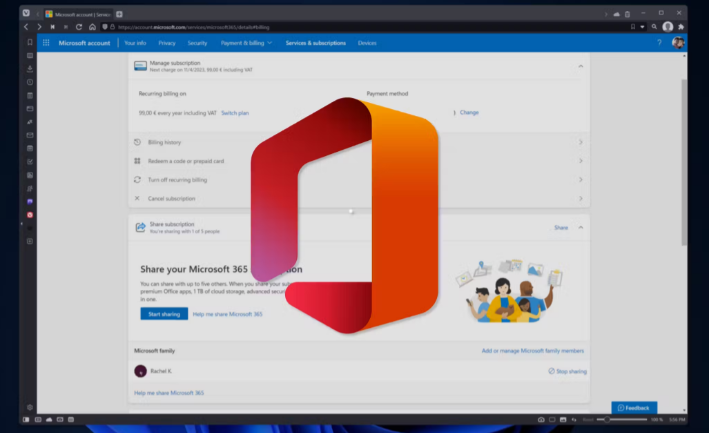This screenshot has height=433, width=709.
Task: Click Rachel K. avatar
Action: click(141, 371)
